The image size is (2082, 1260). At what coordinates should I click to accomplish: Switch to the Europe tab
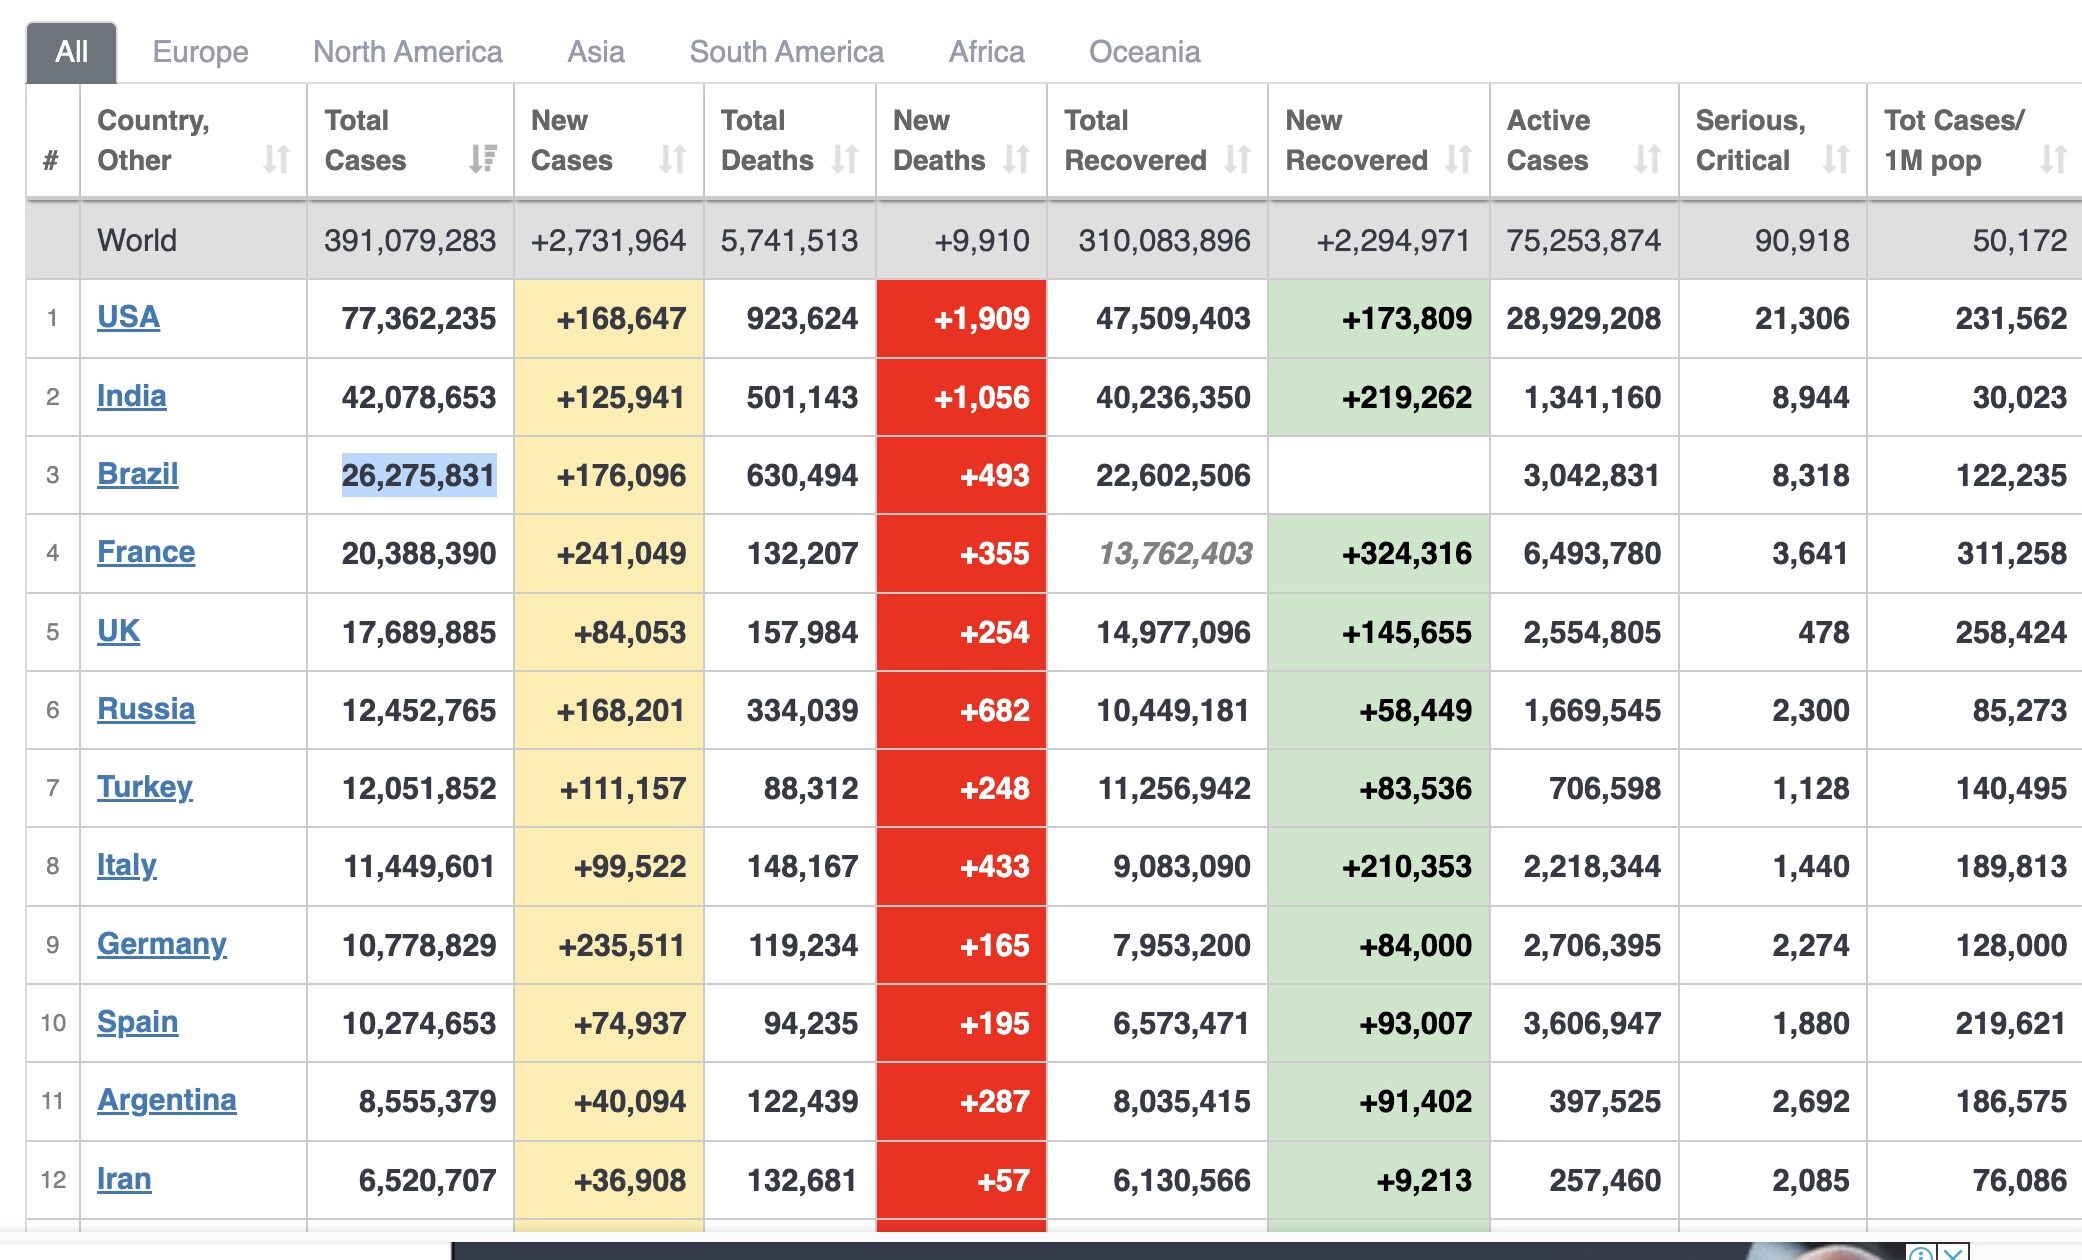click(200, 51)
